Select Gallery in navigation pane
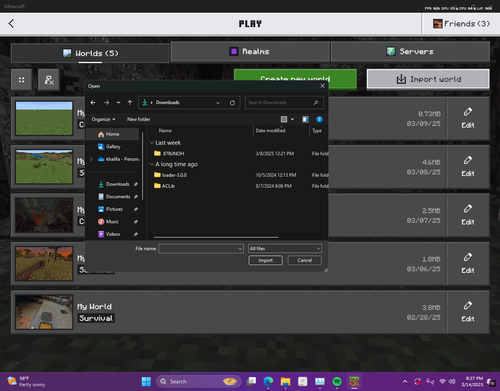This screenshot has height=391, width=500. [113, 147]
